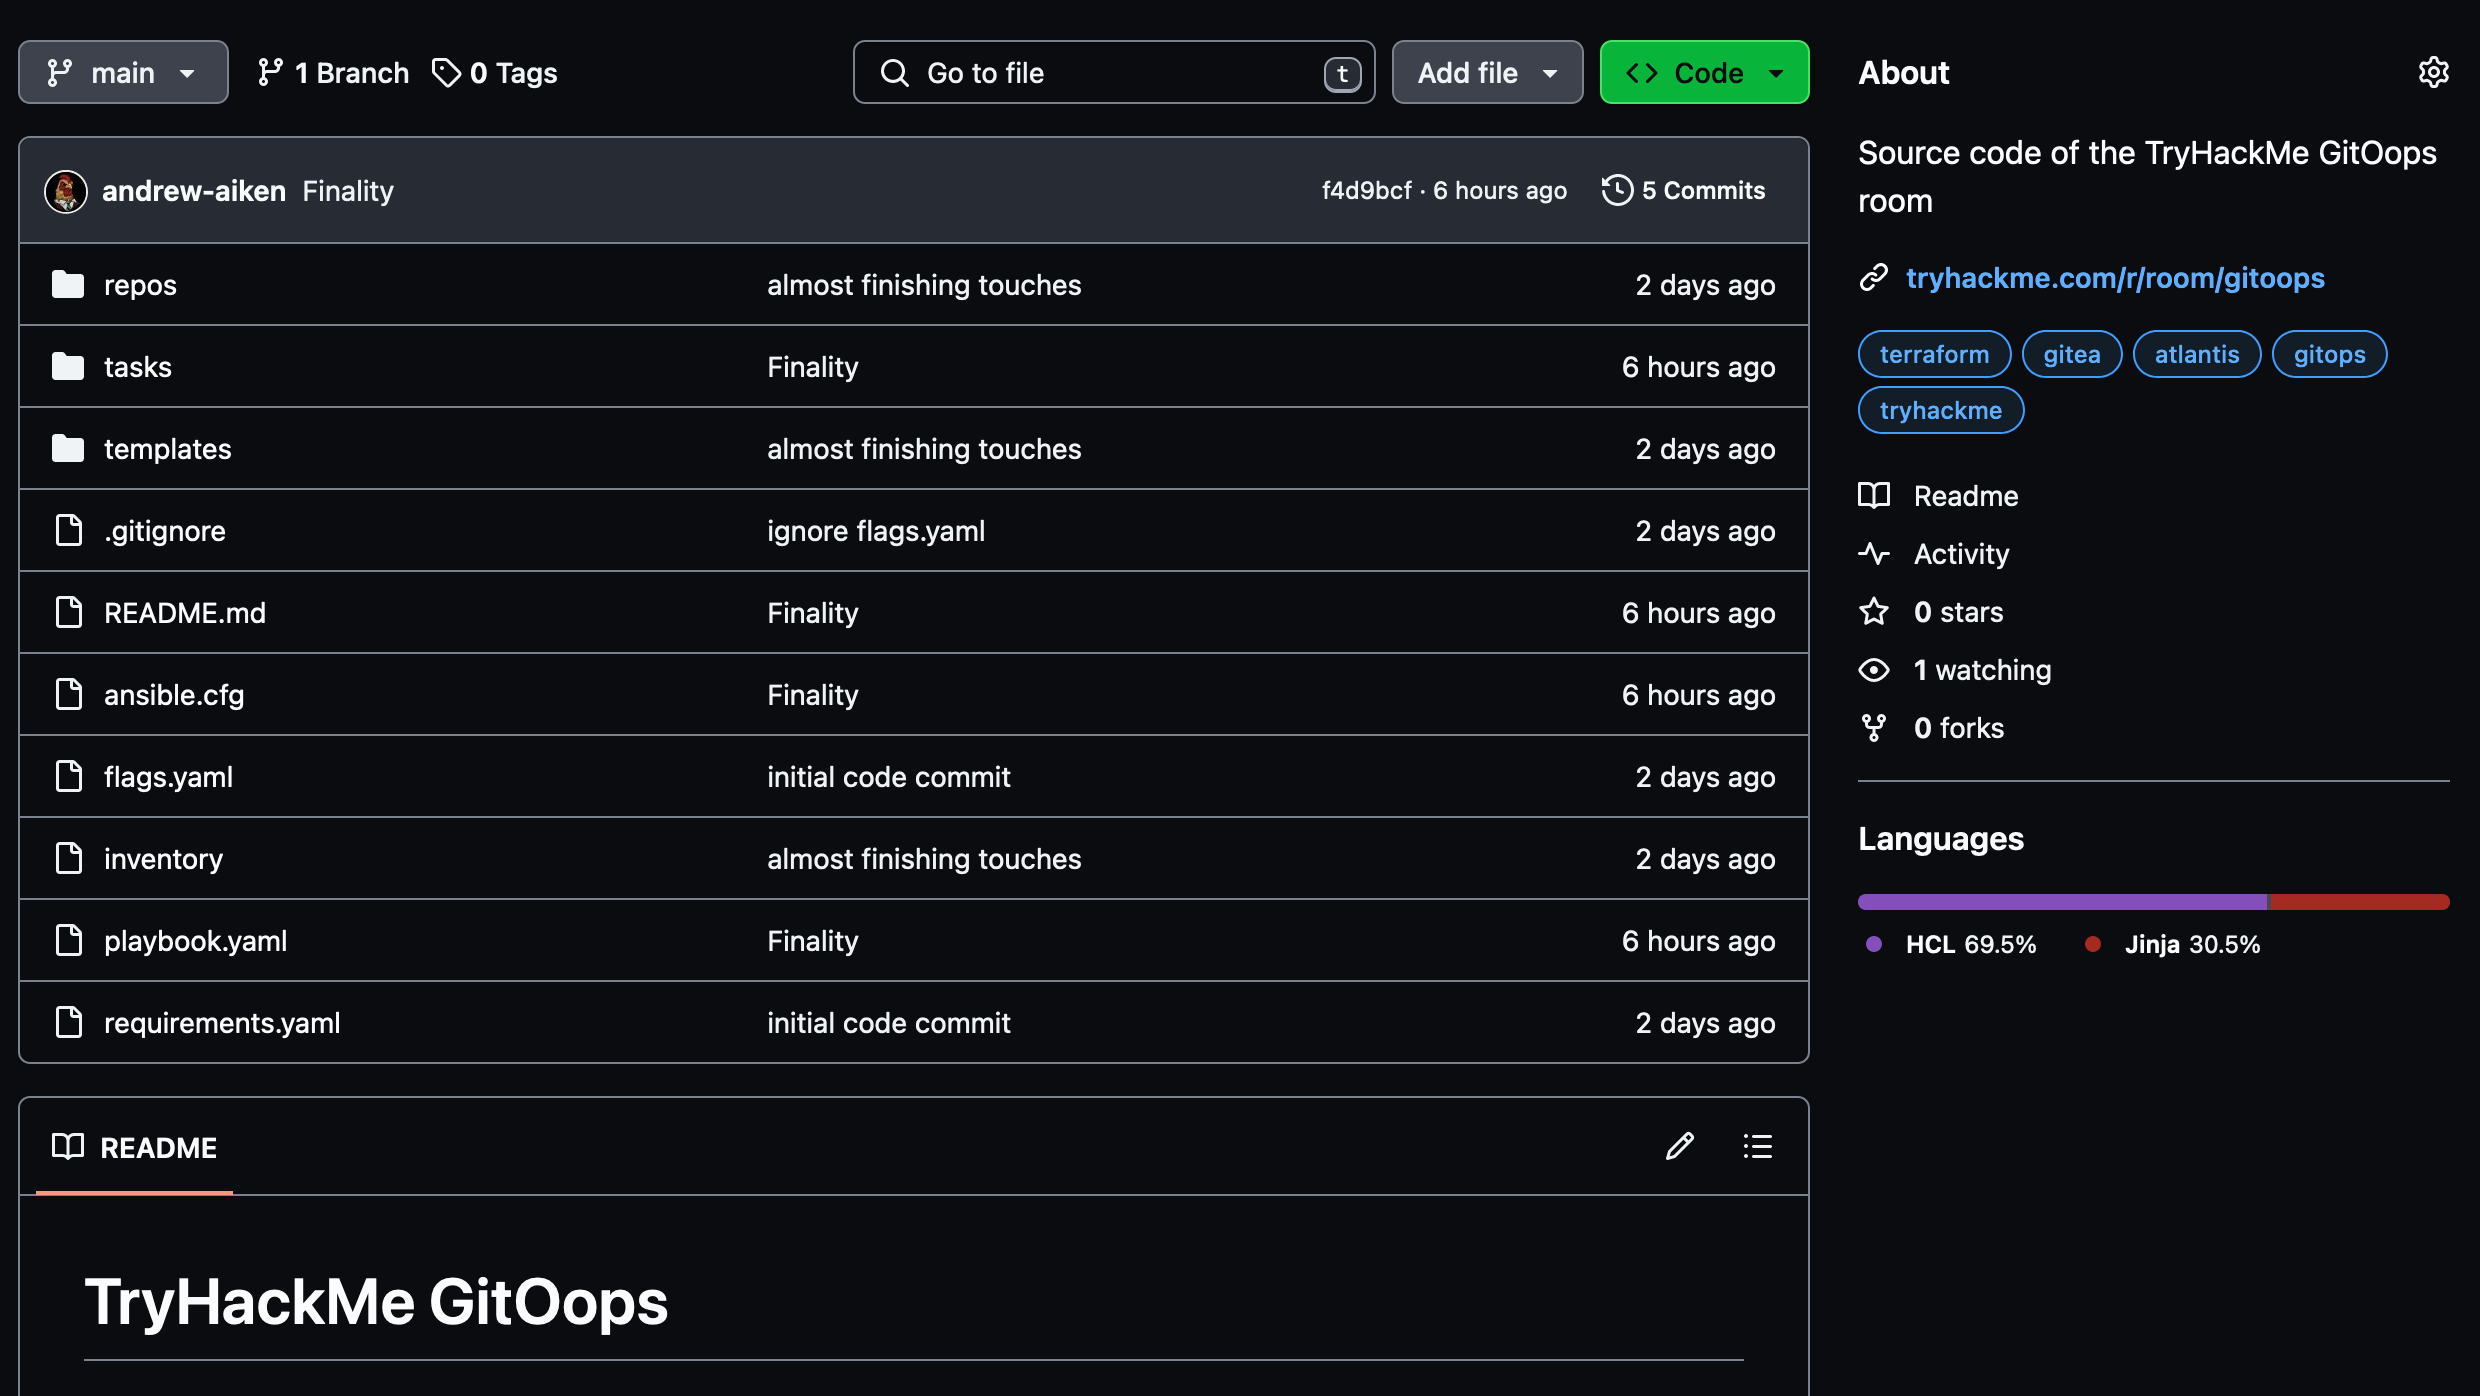Open the HCL 69.5% language link

coord(1951,944)
